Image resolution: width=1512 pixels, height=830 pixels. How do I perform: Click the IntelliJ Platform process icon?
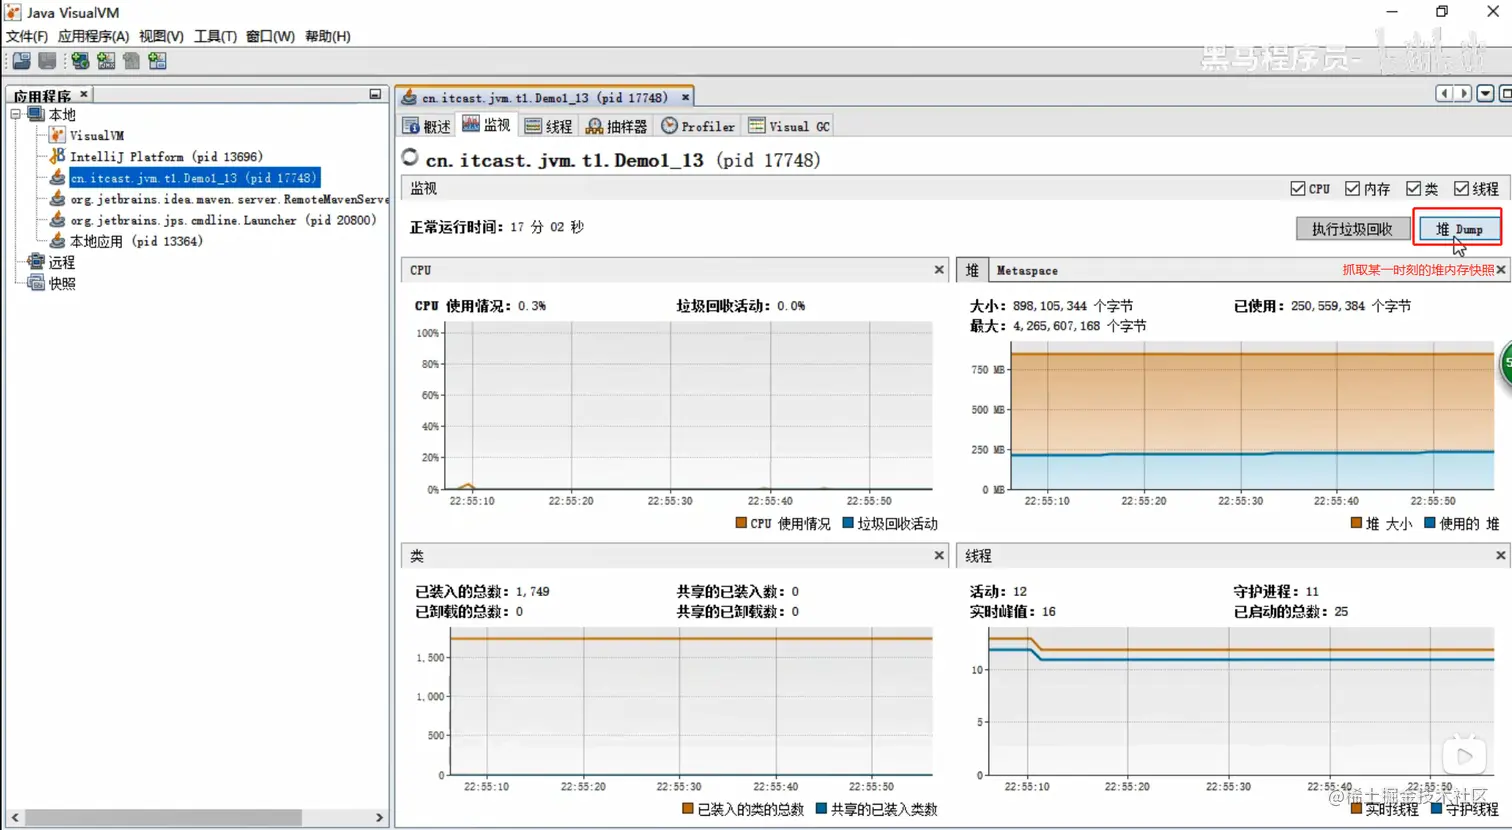(x=58, y=156)
